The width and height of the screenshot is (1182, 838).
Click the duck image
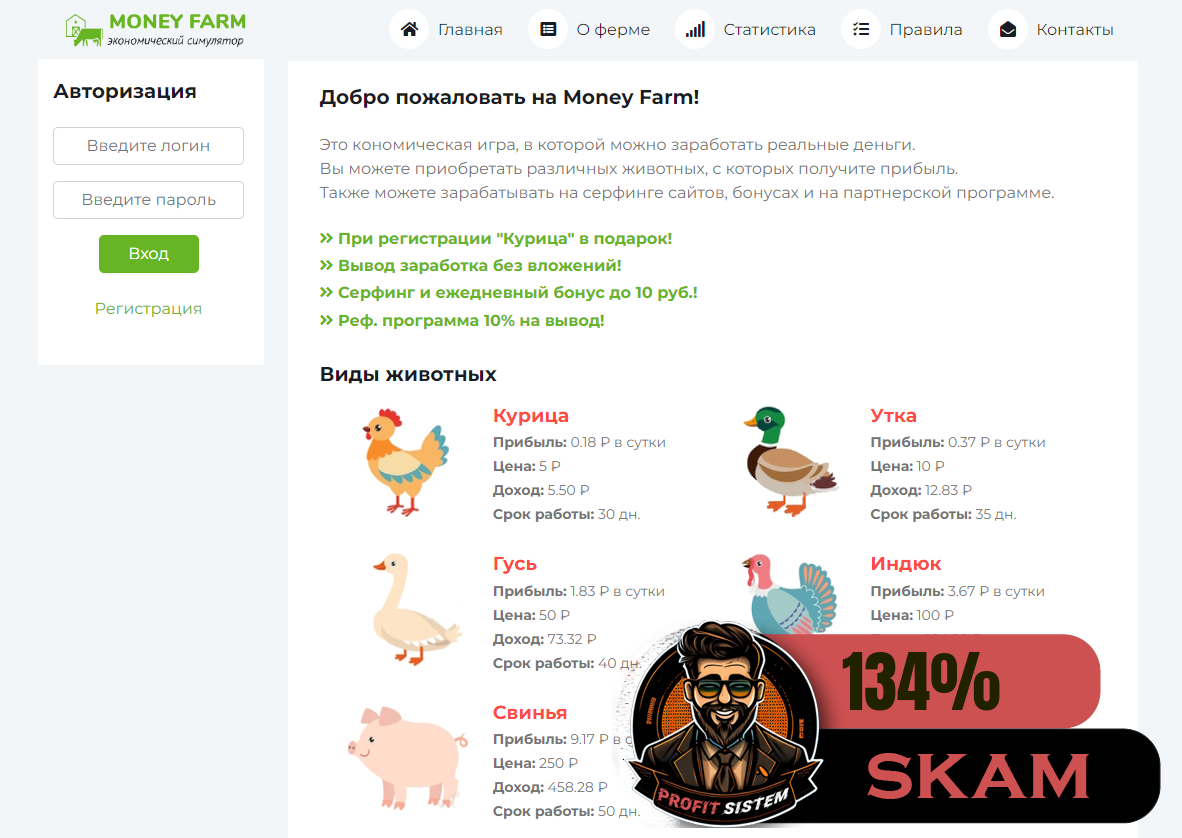coord(790,461)
